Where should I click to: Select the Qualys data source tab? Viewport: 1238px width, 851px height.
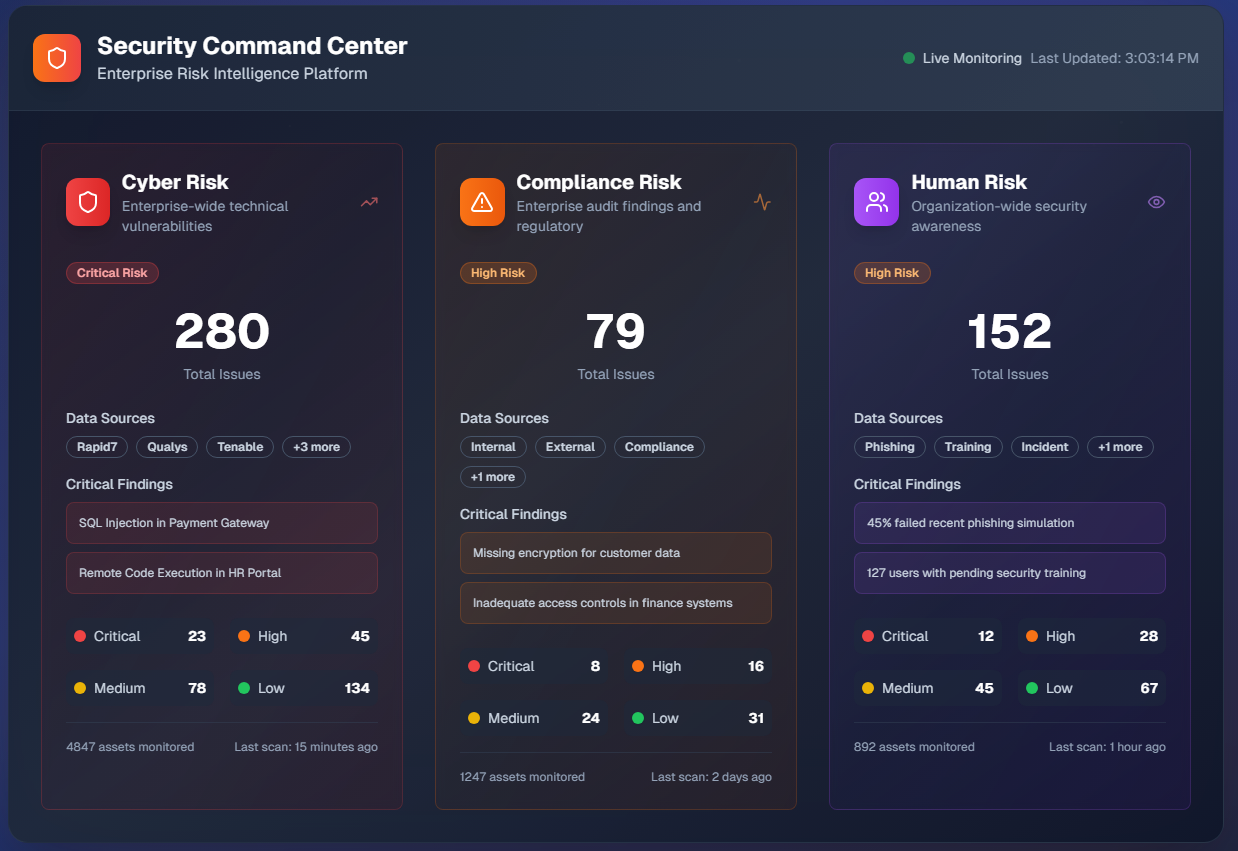click(166, 447)
